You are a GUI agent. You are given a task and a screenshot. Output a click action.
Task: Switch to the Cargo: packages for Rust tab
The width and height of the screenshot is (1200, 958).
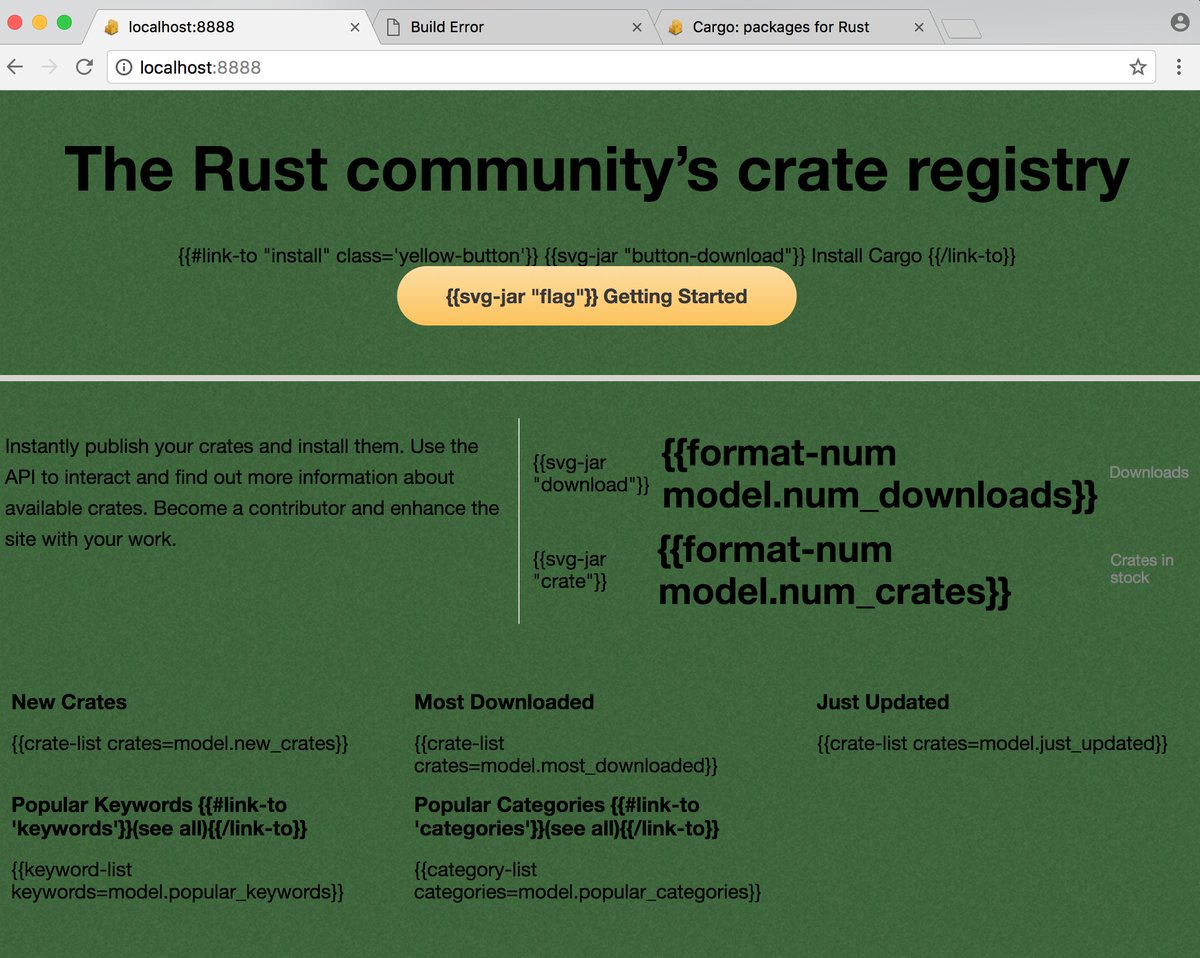(x=797, y=27)
